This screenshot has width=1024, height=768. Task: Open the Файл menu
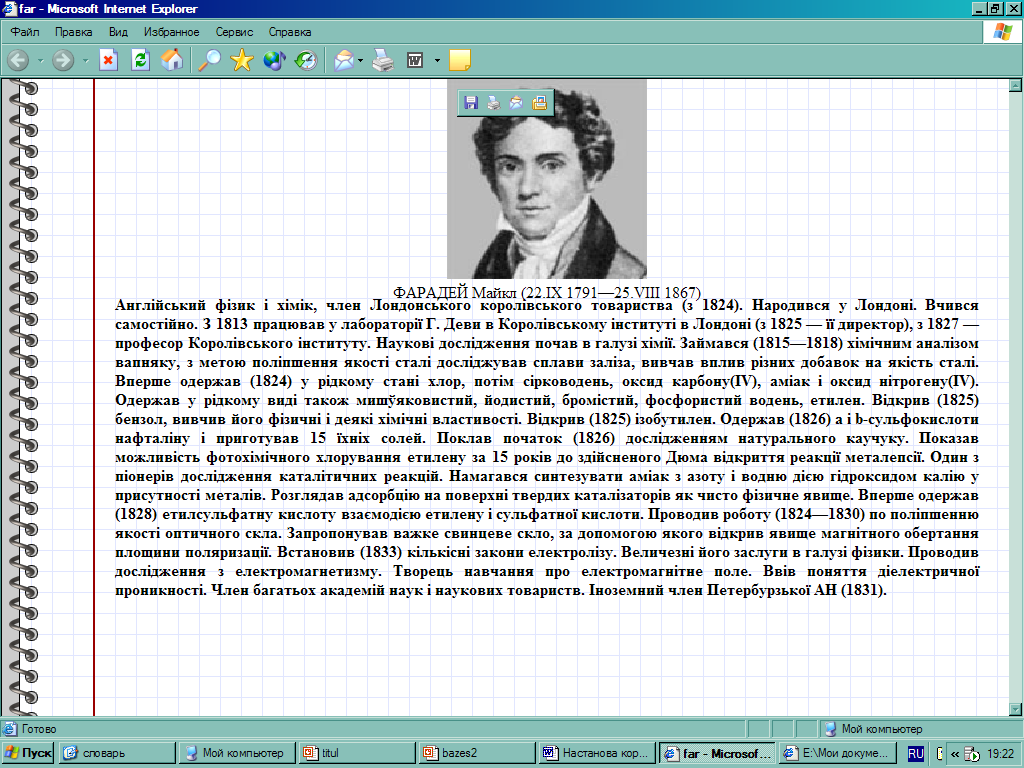pyautogui.click(x=25, y=32)
